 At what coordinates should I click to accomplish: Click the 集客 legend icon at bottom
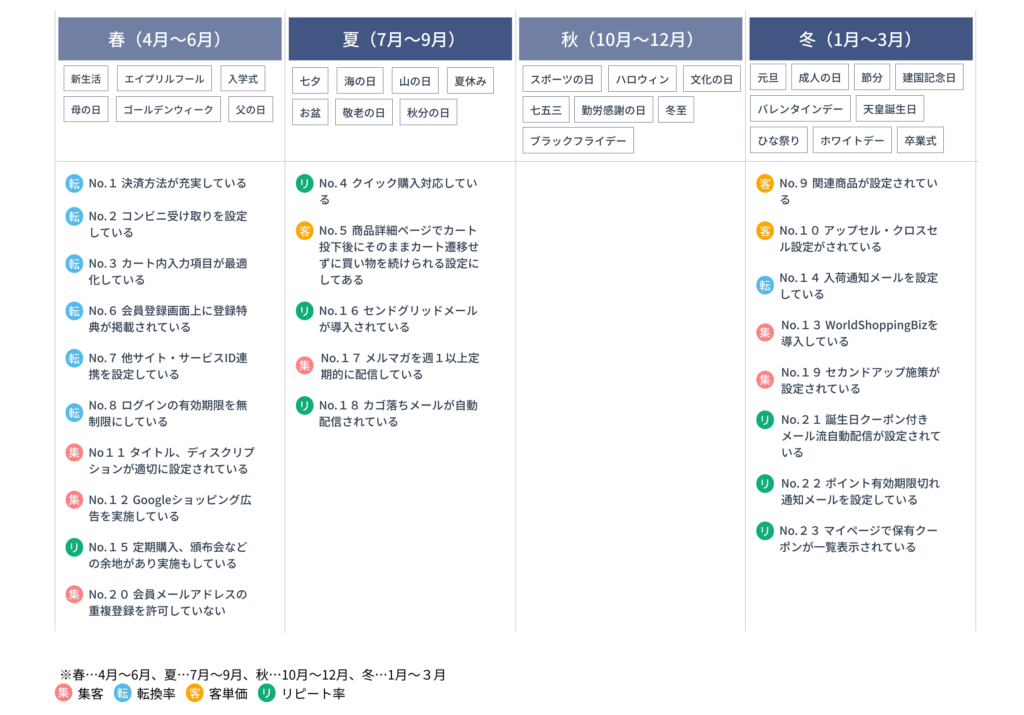pyautogui.click(x=64, y=693)
